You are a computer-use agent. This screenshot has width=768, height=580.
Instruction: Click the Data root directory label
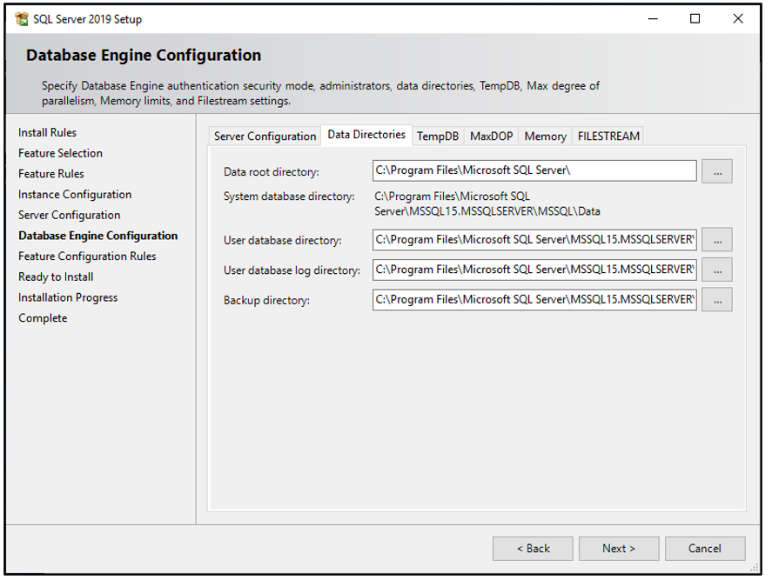click(x=271, y=172)
